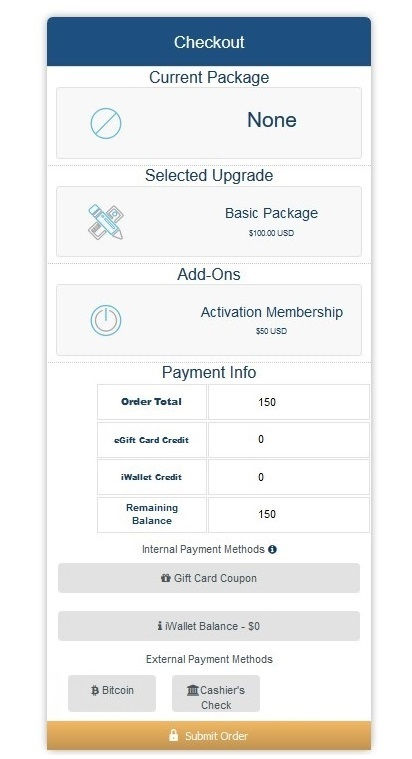
Task: Click the gift icon on Gift Card Coupon
Action: coord(166,578)
